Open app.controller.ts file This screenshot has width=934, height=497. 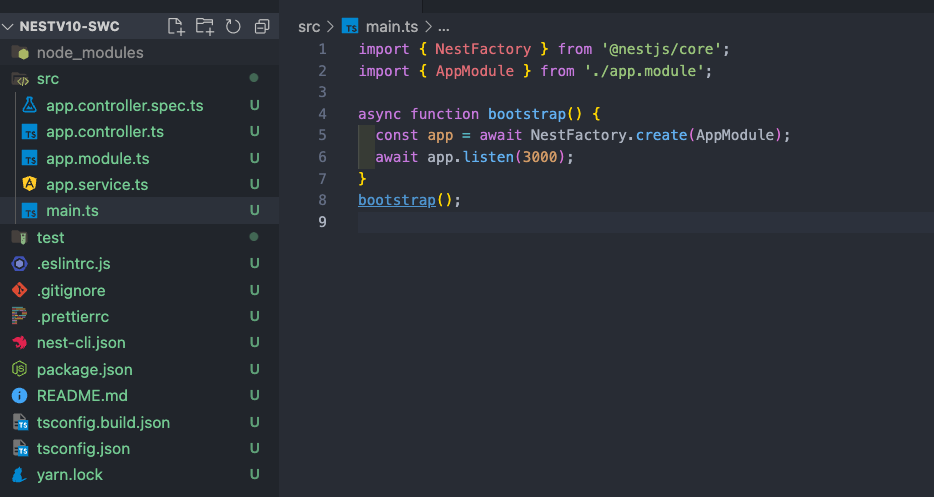click(139, 132)
